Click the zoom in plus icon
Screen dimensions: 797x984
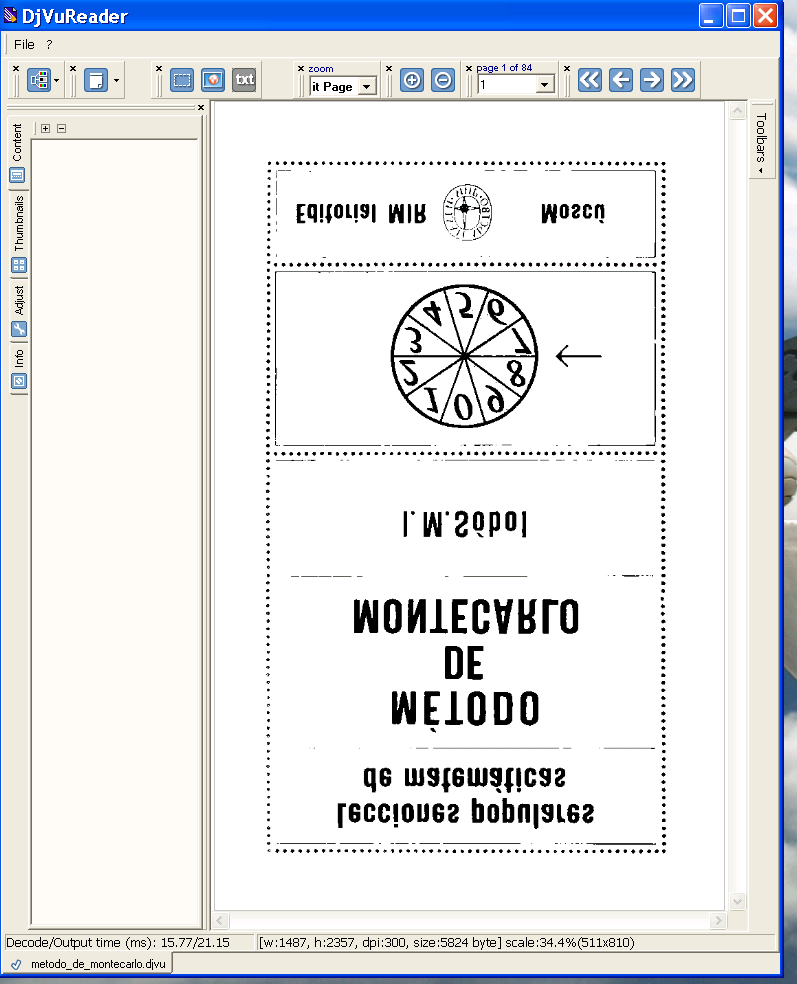tap(412, 80)
